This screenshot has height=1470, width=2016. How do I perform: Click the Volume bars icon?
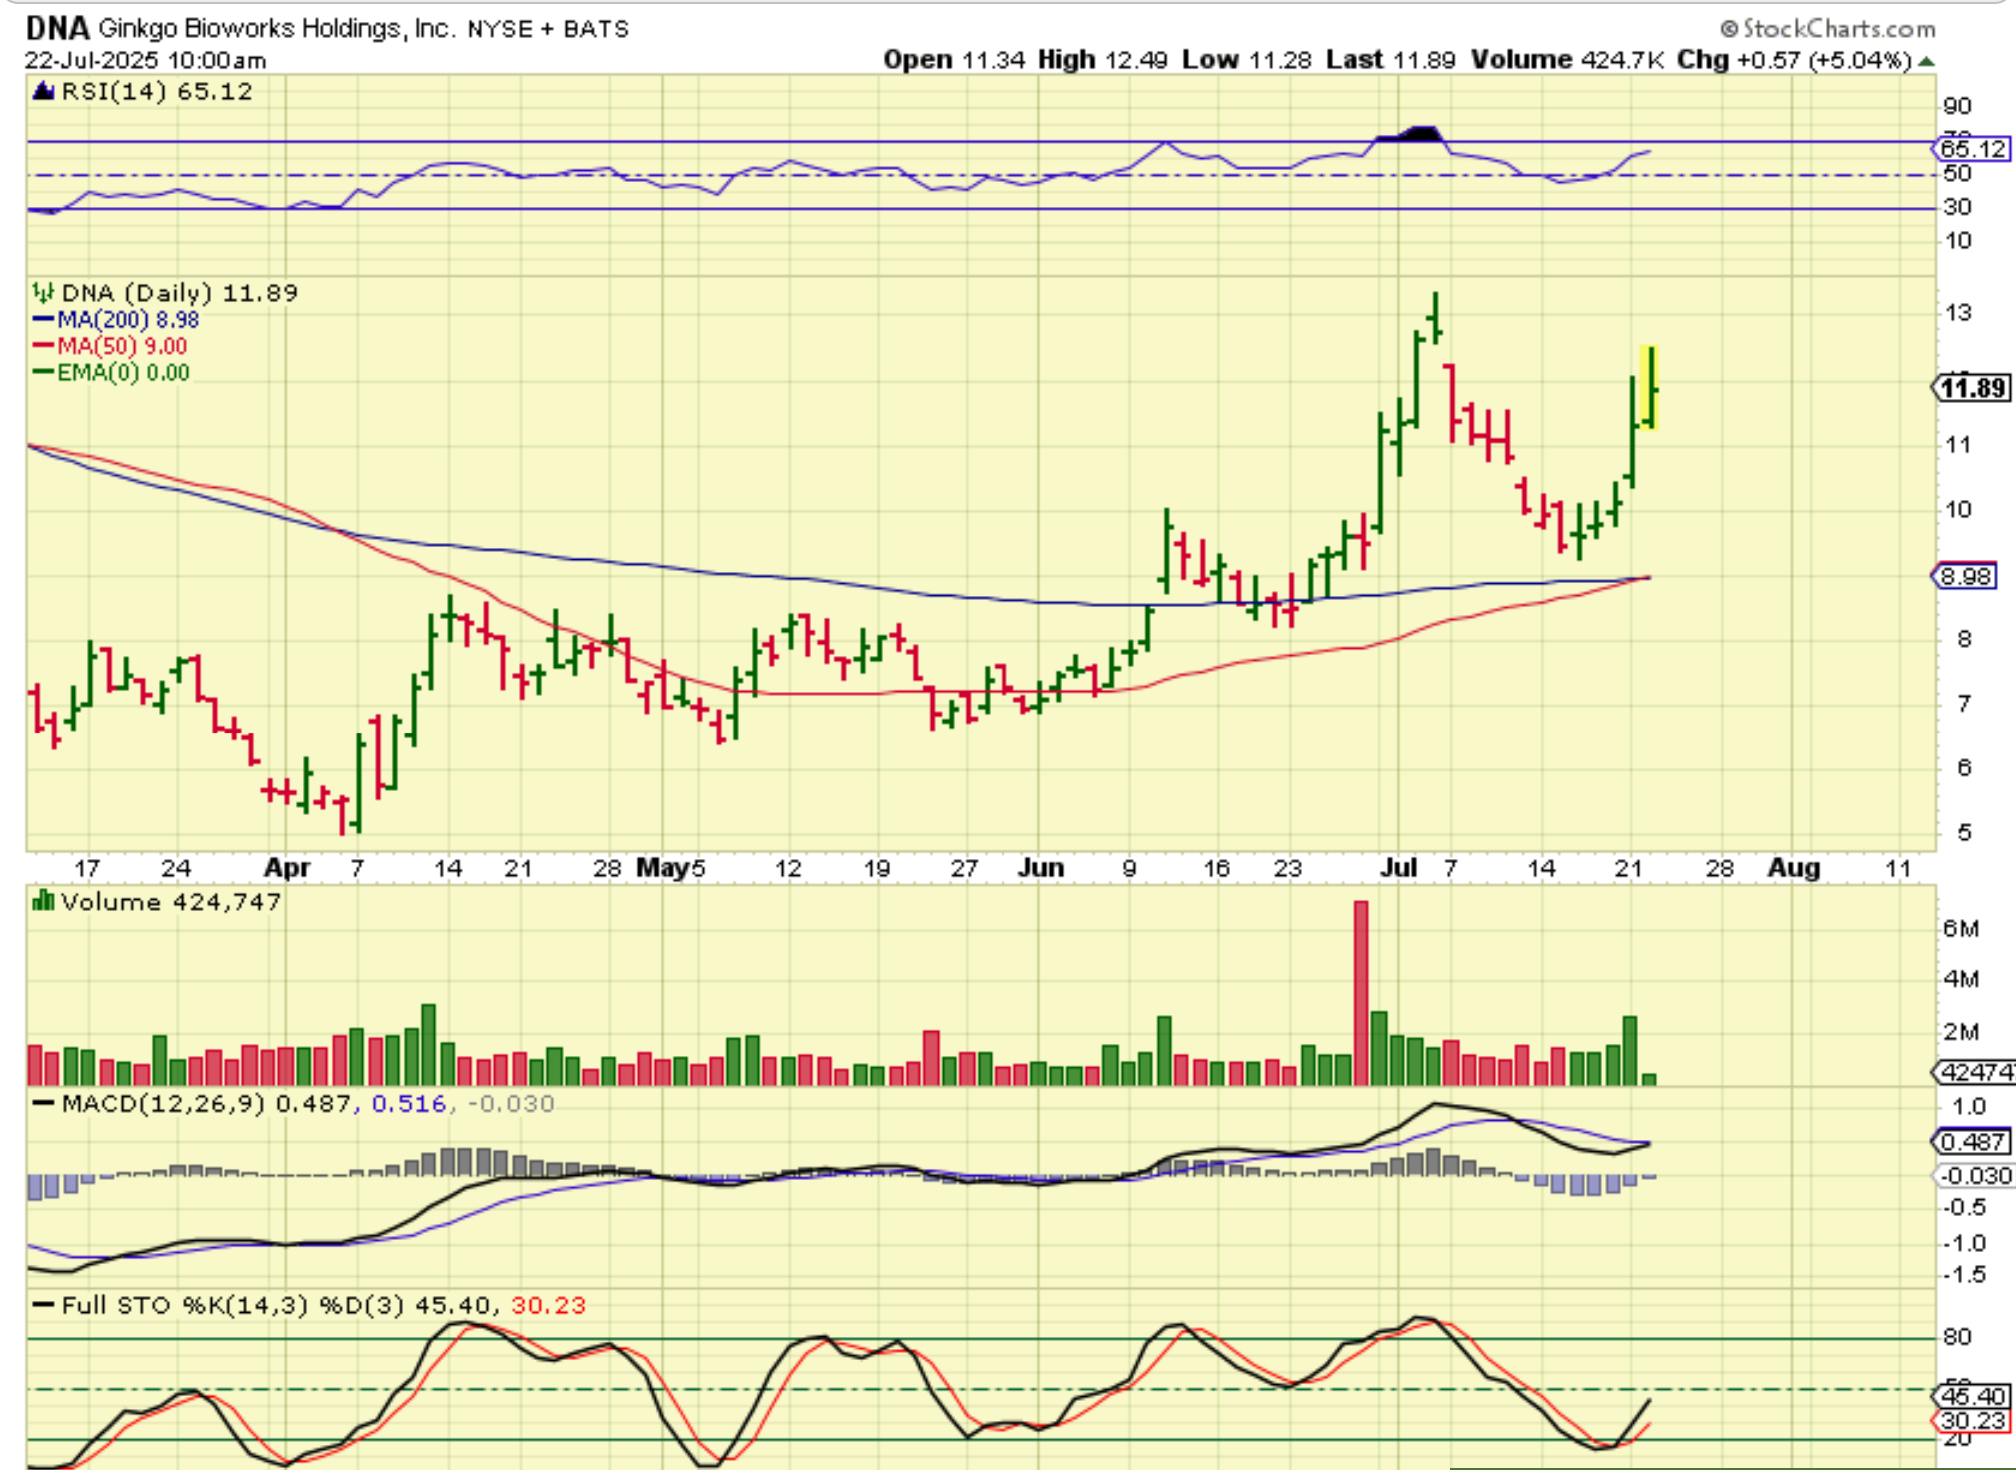(x=43, y=902)
